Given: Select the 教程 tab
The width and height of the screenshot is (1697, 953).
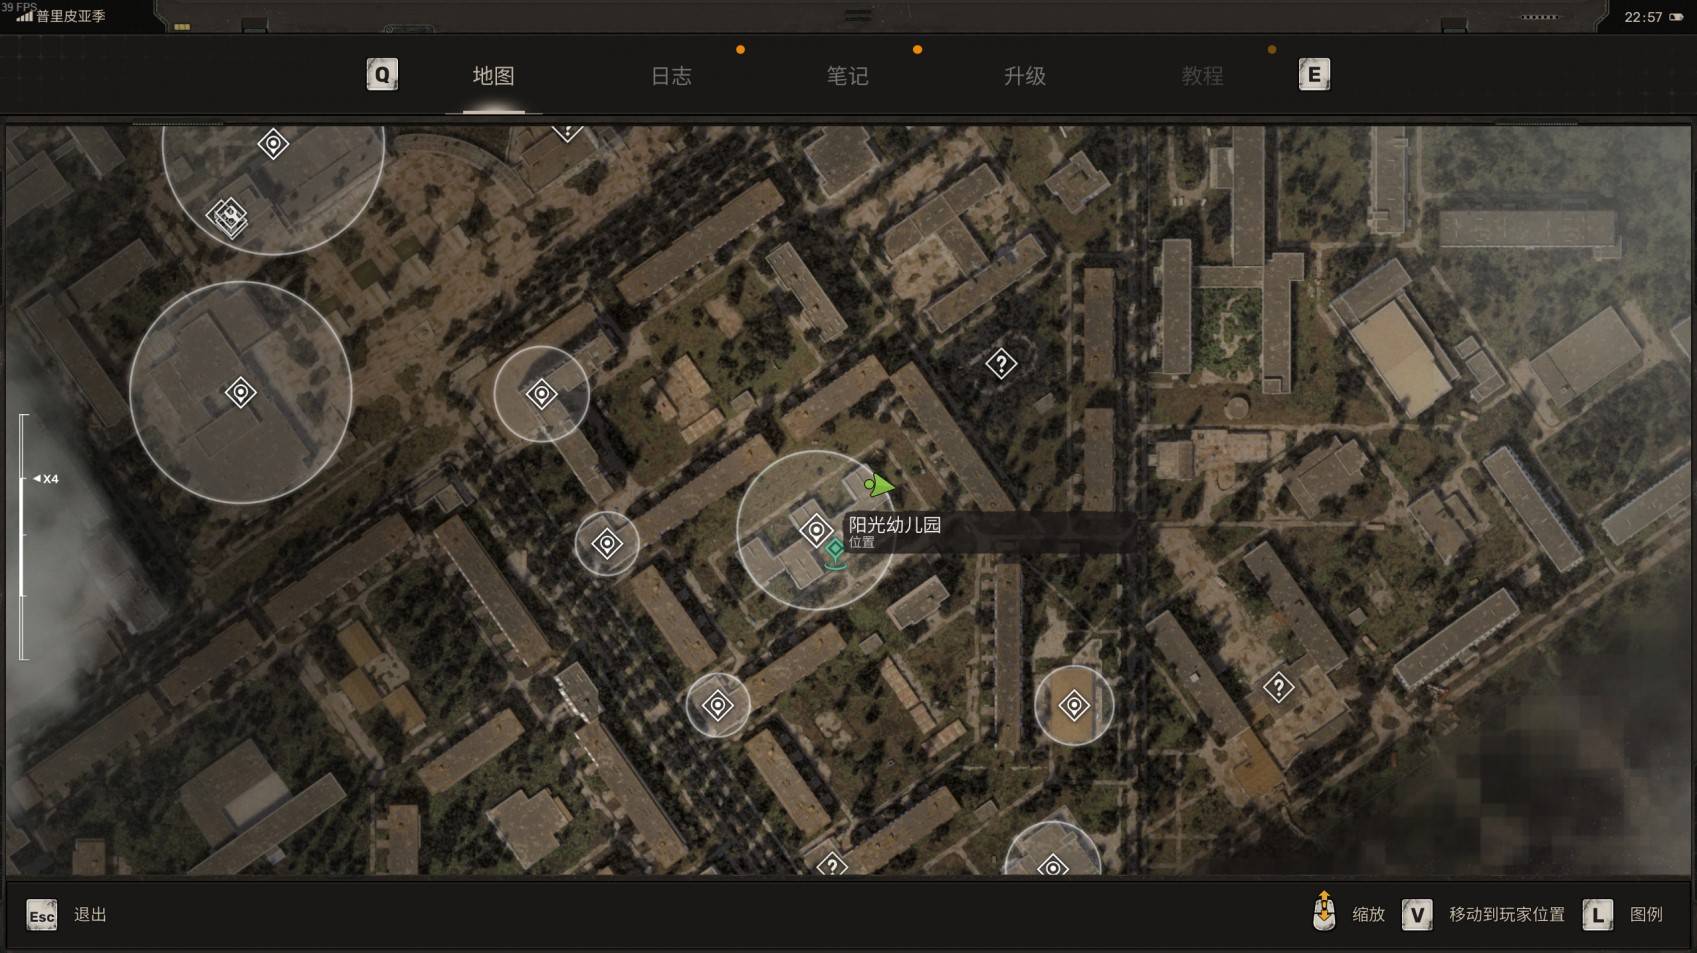Looking at the screenshot, I should pyautogui.click(x=1202, y=76).
